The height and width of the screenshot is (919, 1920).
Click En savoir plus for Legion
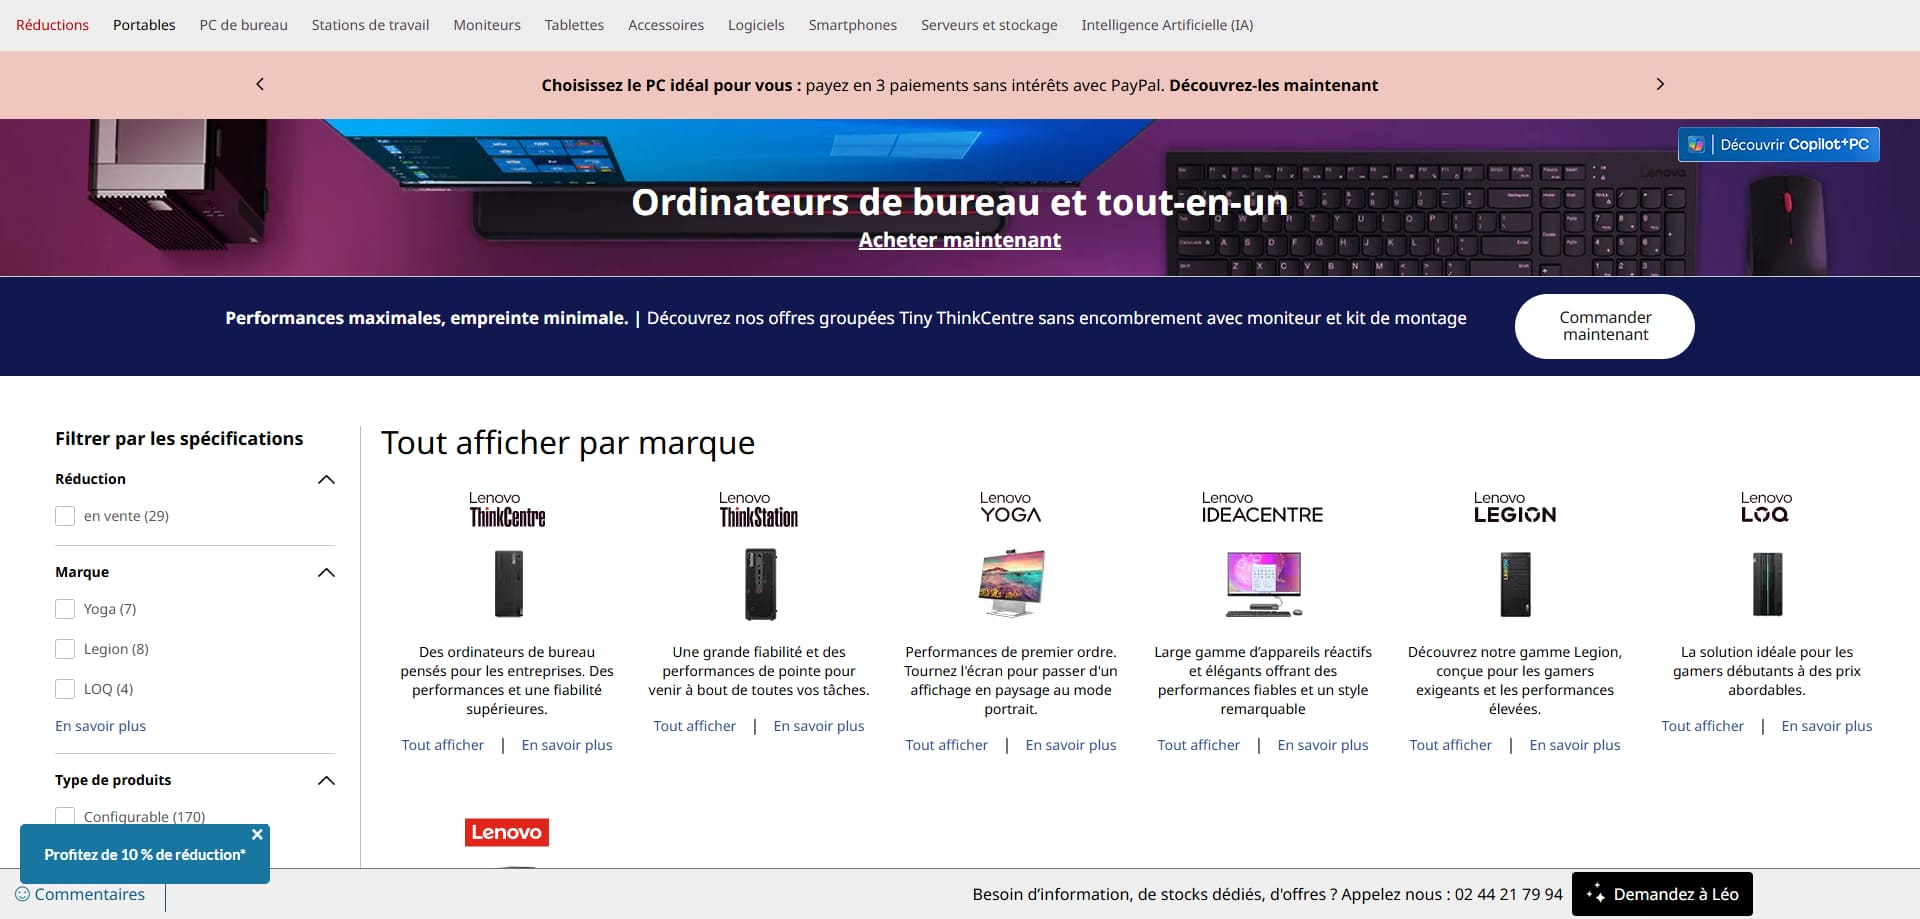pos(1575,745)
